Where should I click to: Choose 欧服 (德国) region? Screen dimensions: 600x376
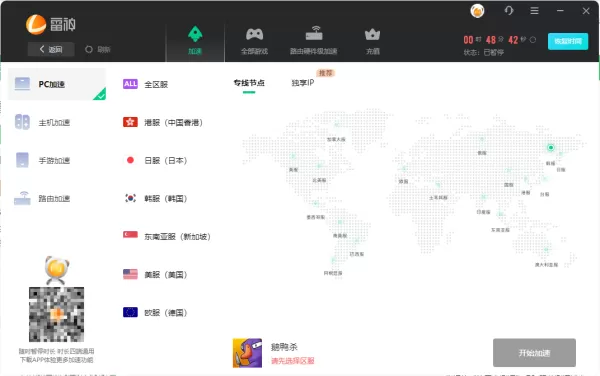(155, 313)
